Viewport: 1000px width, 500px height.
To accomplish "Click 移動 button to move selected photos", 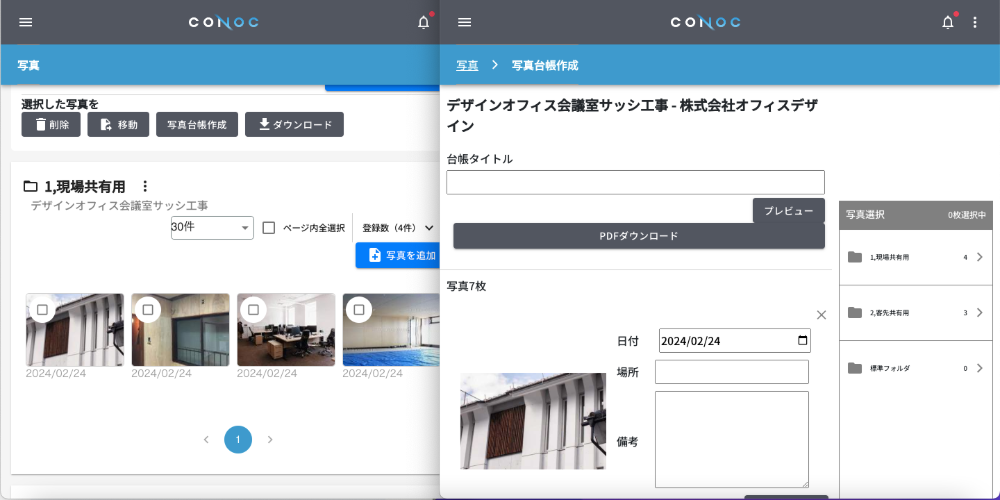I will [118, 124].
